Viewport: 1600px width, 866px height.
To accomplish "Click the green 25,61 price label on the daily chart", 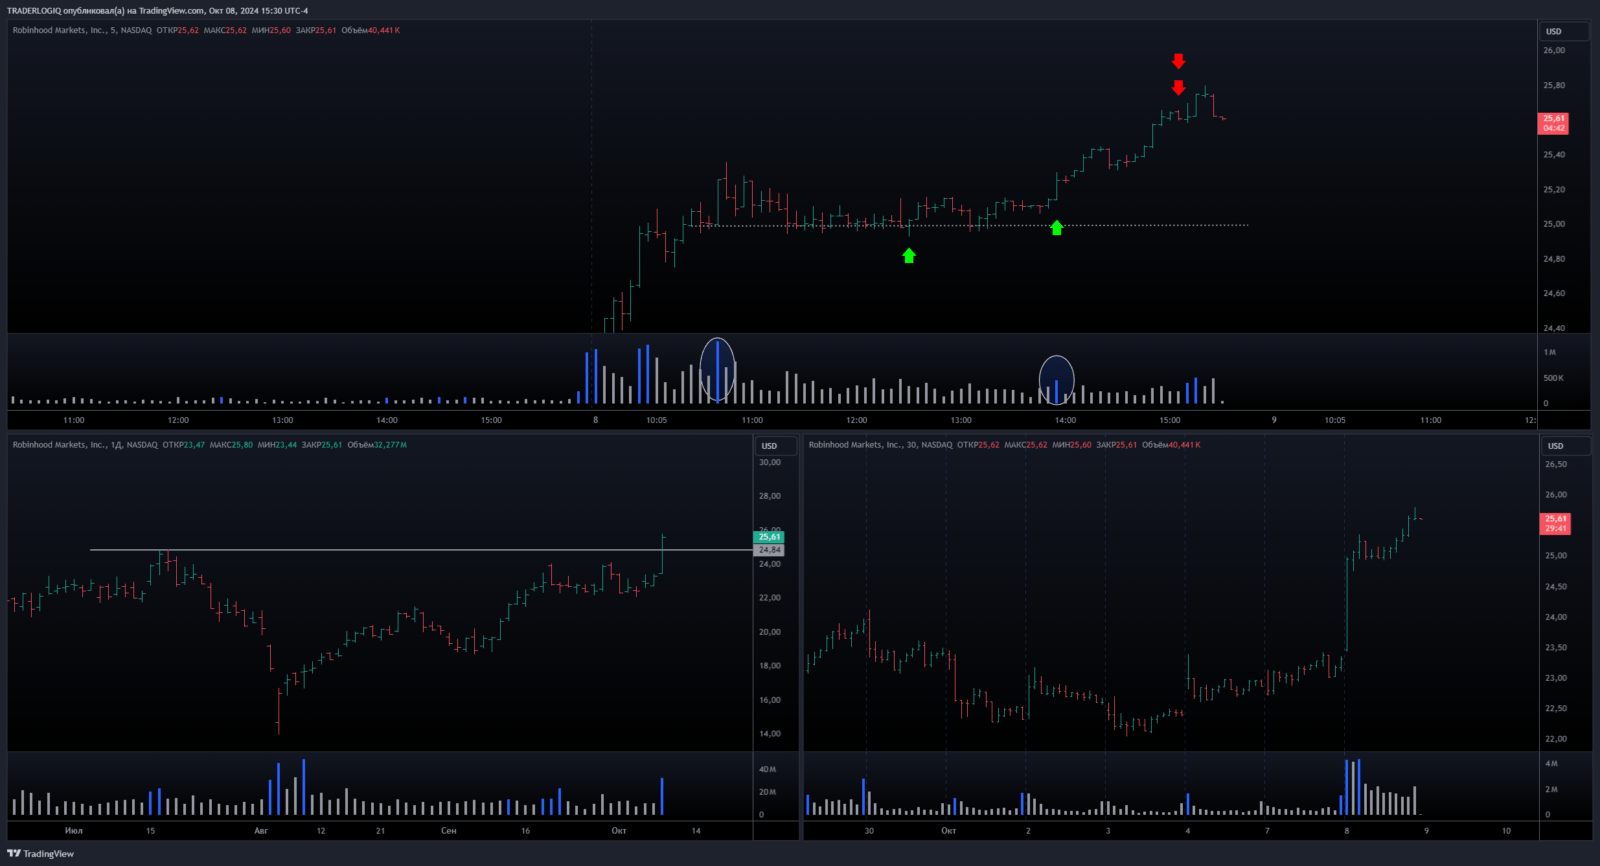I will click(x=768, y=537).
